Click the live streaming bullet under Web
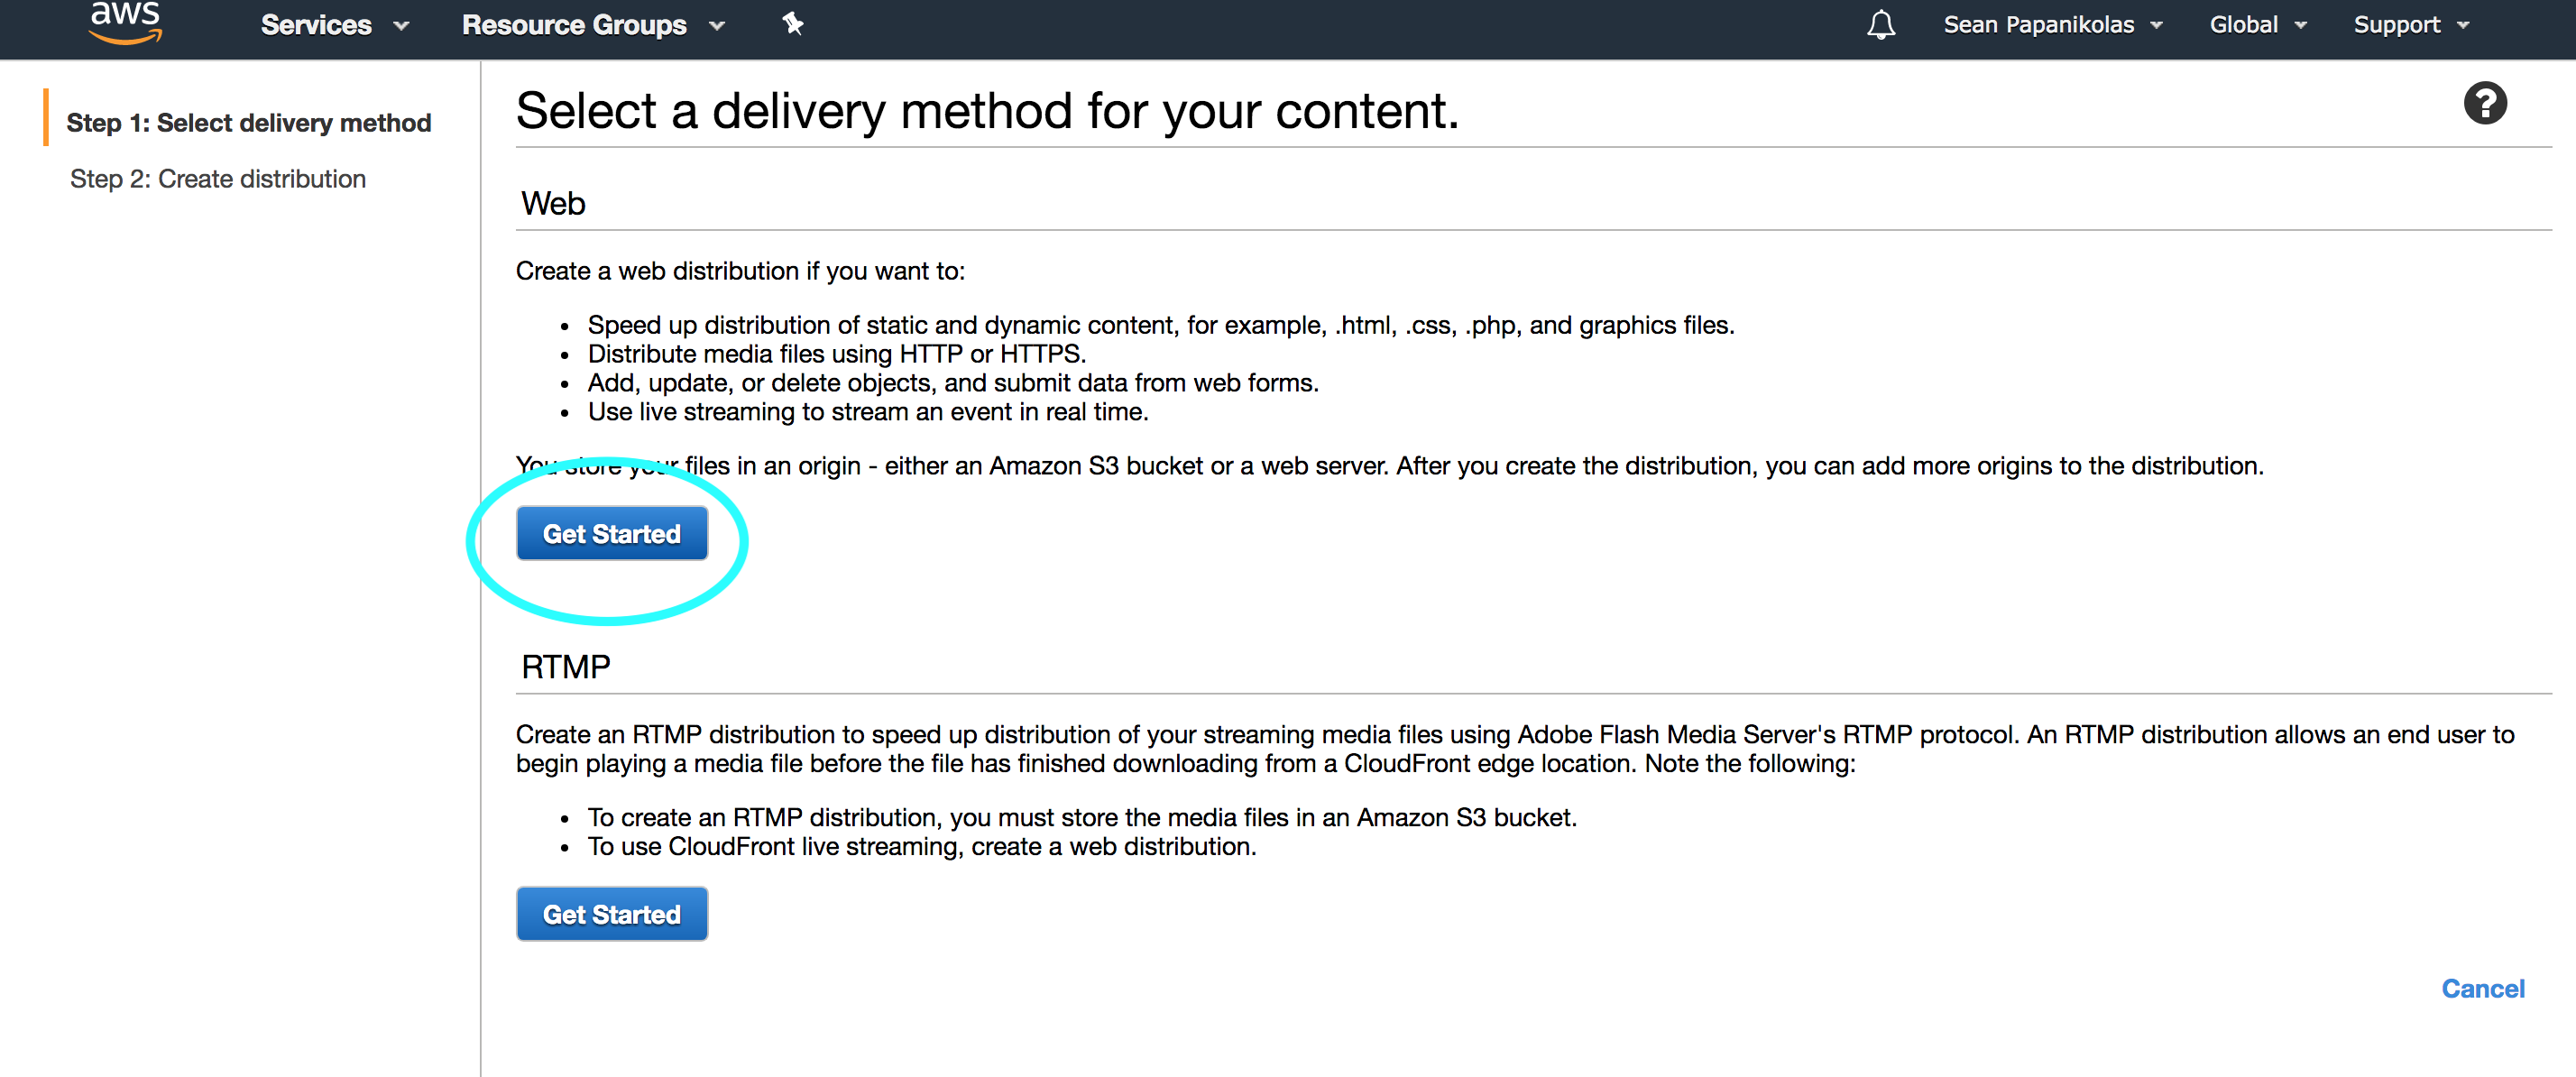2576x1077 pixels. tap(867, 412)
